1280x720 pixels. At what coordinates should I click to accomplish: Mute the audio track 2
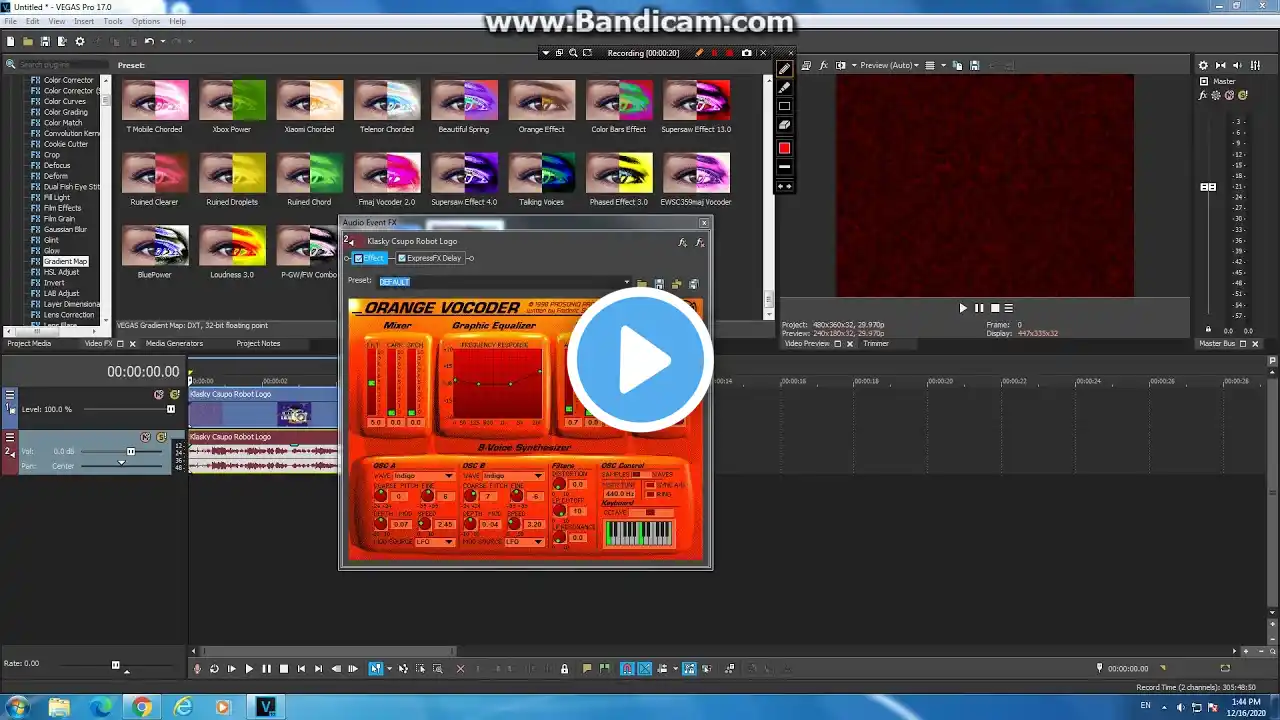coord(145,437)
